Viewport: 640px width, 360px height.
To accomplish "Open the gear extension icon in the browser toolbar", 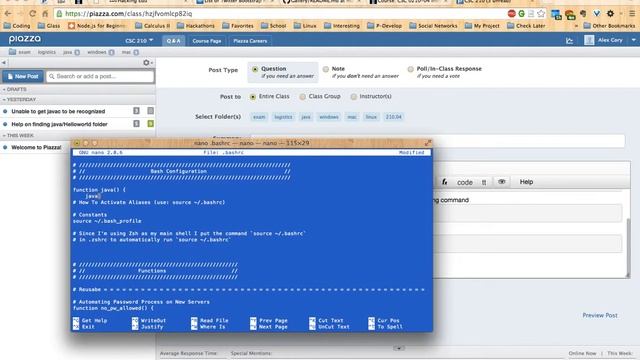I will coord(610,13).
